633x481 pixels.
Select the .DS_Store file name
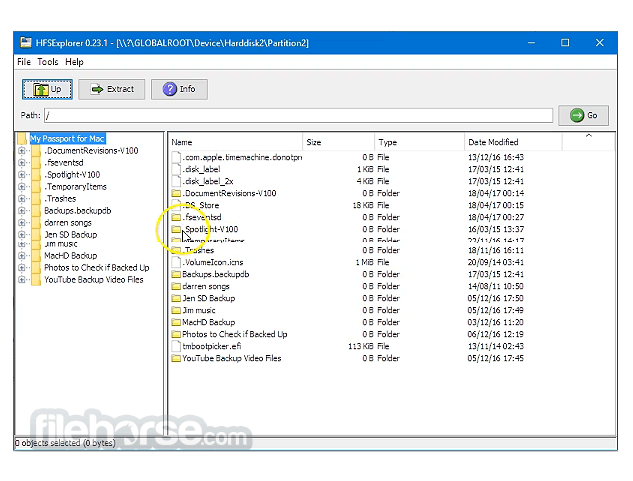click(201, 205)
